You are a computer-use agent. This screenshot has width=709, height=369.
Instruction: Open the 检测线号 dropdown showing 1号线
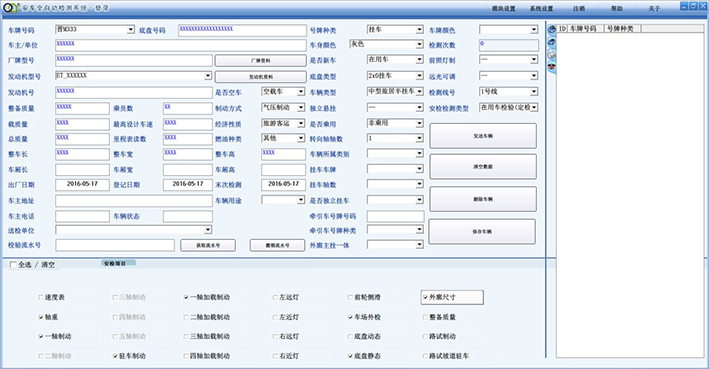coord(534,92)
